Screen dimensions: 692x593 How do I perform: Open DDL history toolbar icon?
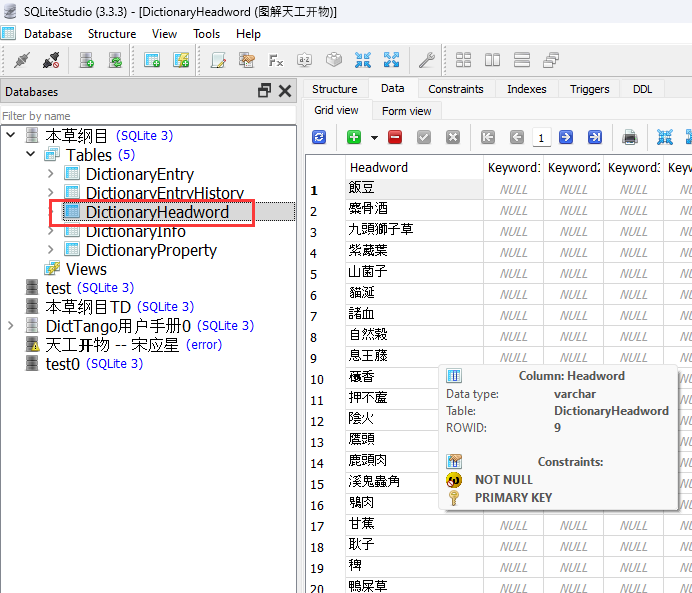coord(247,60)
